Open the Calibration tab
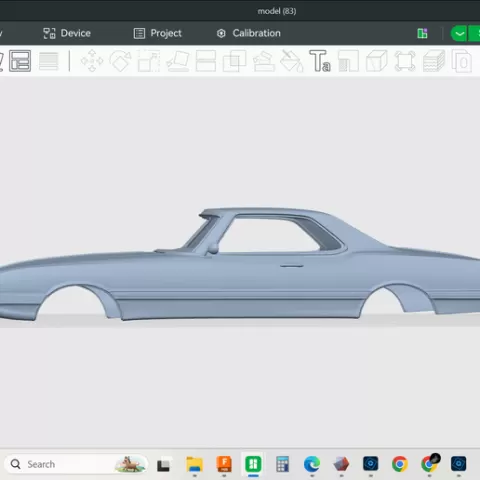 (x=248, y=33)
